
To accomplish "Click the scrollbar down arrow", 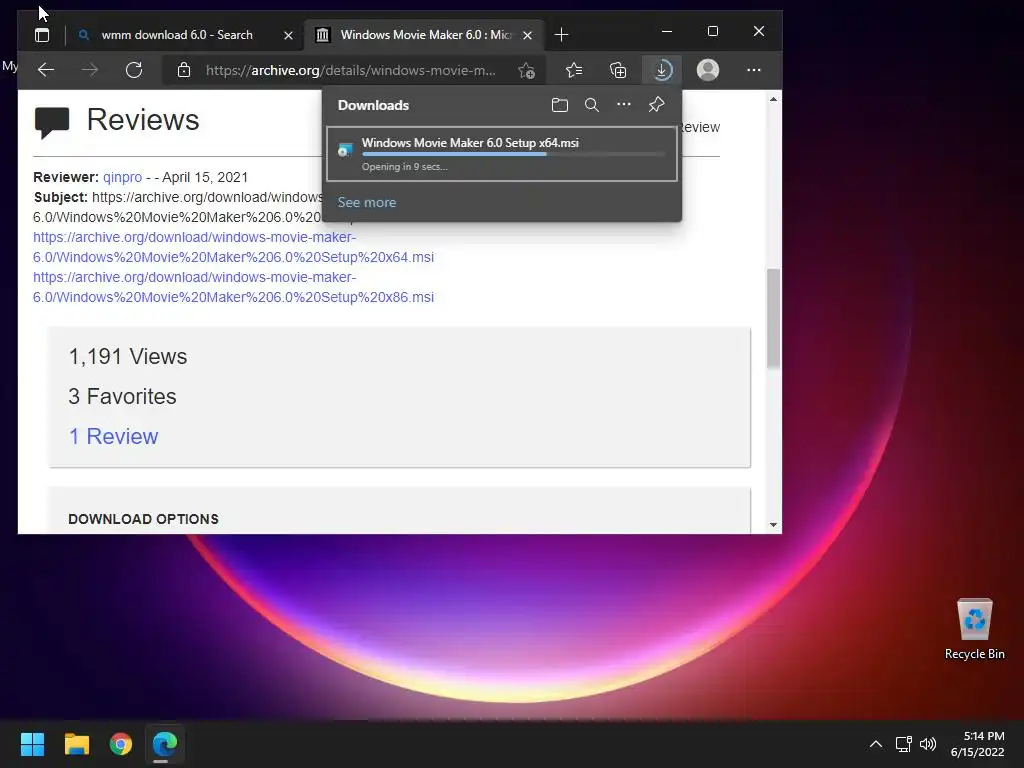I will [x=773, y=525].
